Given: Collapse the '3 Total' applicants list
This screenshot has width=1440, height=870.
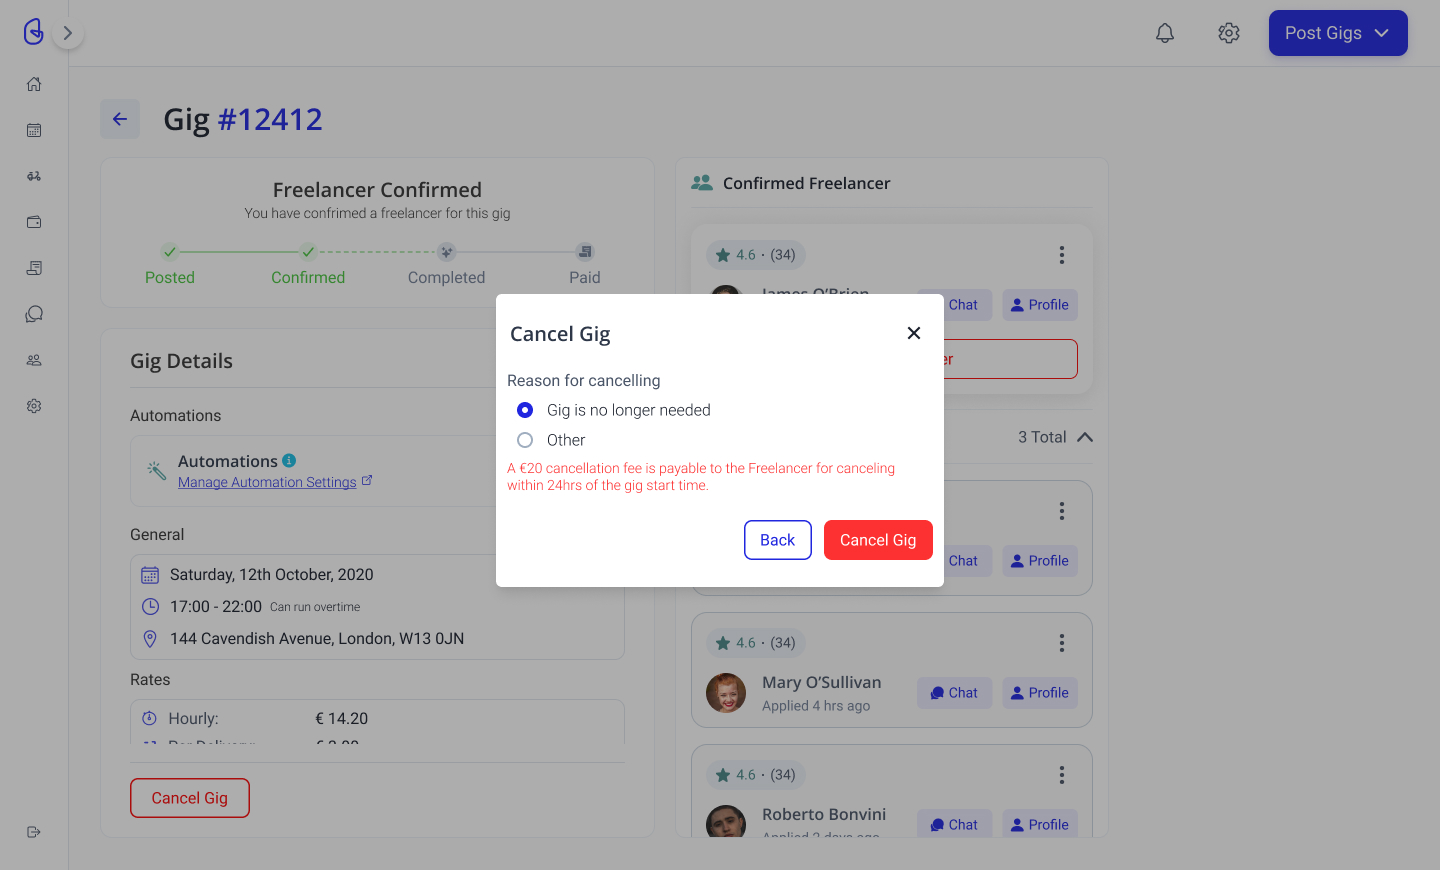Looking at the screenshot, I should pyautogui.click(x=1085, y=437).
